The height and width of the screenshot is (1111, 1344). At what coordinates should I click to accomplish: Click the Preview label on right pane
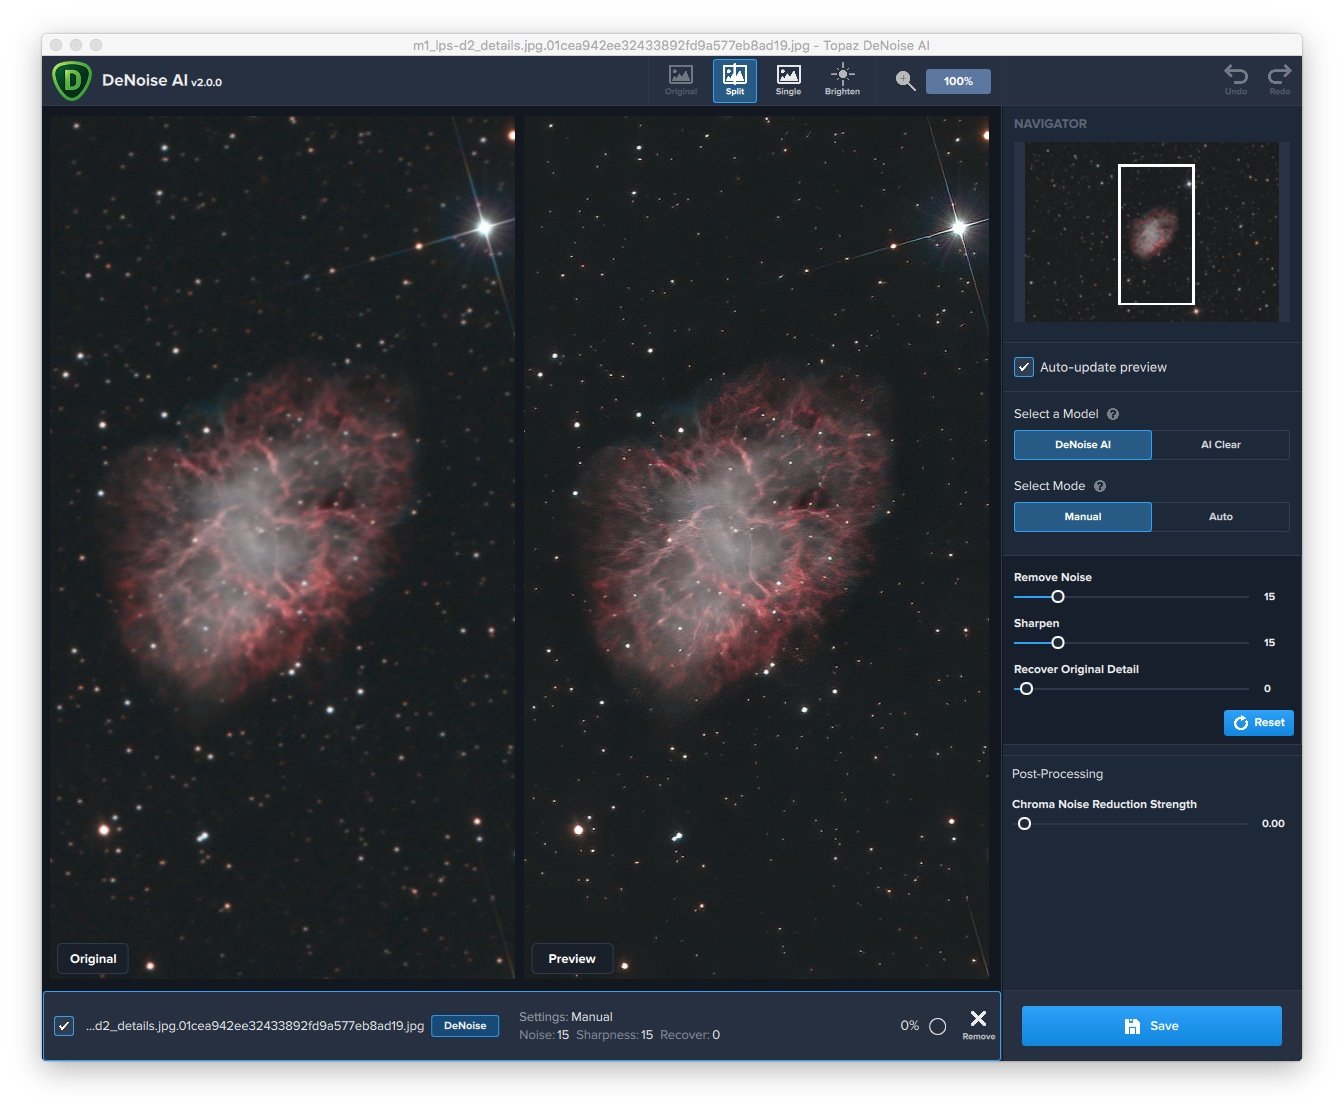point(572,959)
